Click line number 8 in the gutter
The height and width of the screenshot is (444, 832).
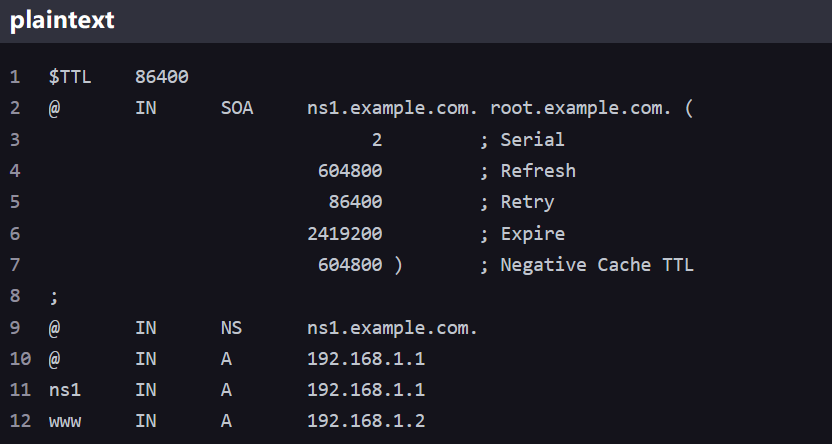tap(15, 296)
